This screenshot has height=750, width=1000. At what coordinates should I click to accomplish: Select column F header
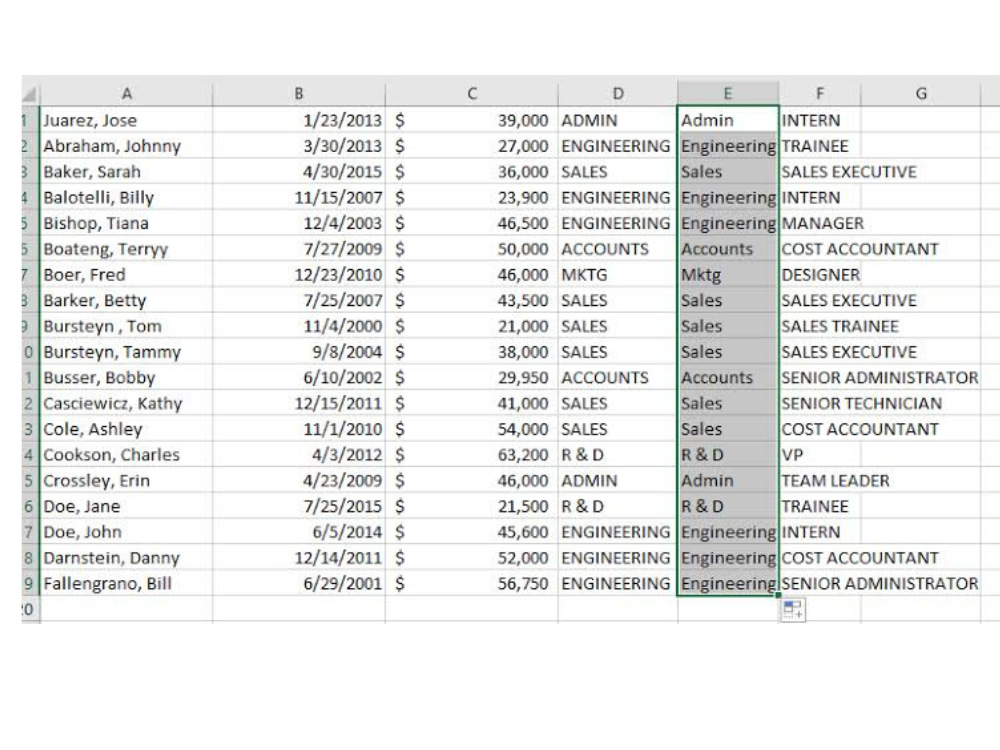point(820,94)
